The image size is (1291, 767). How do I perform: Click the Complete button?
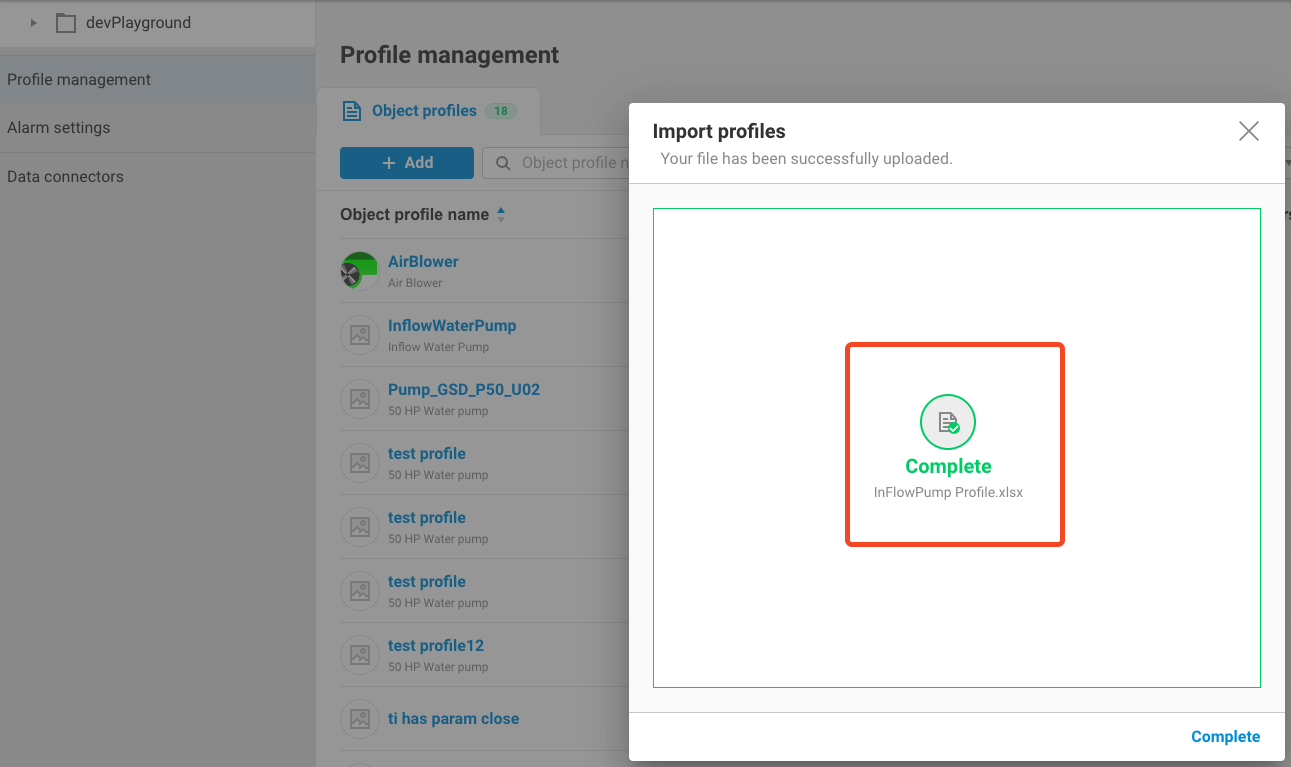coord(1225,736)
